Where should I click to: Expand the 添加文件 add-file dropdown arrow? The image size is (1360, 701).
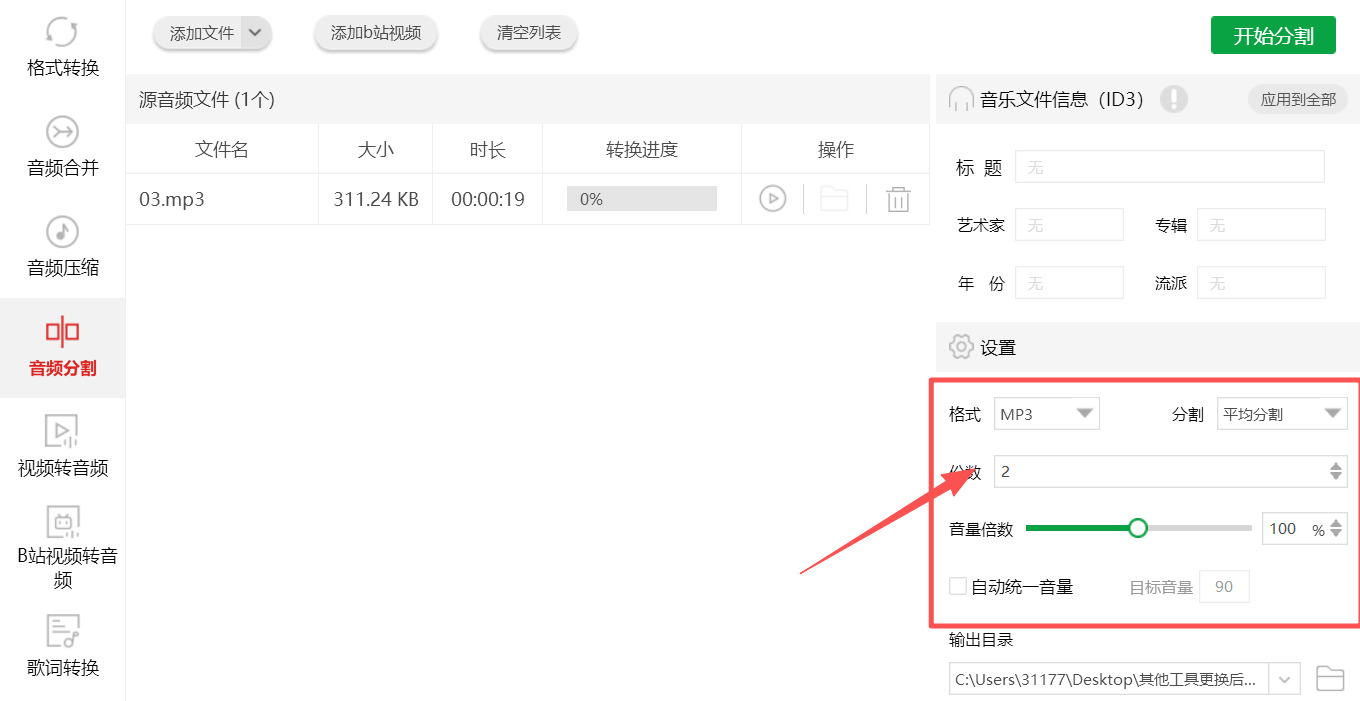[x=256, y=33]
